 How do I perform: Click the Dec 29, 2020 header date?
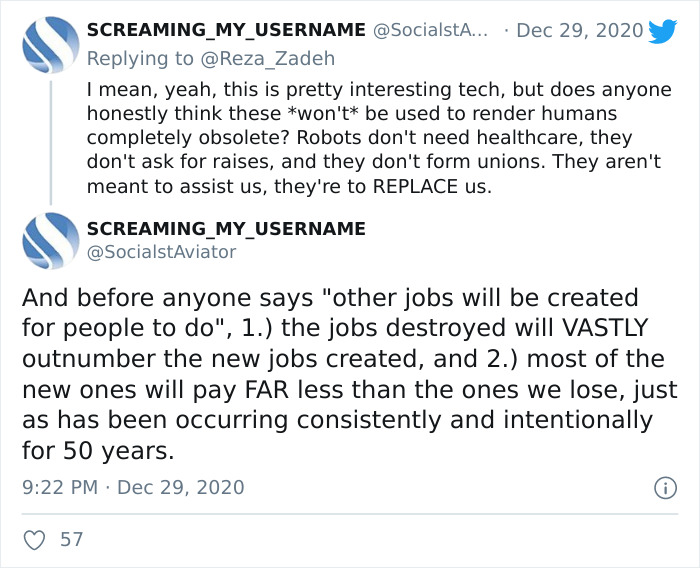[x=582, y=31]
